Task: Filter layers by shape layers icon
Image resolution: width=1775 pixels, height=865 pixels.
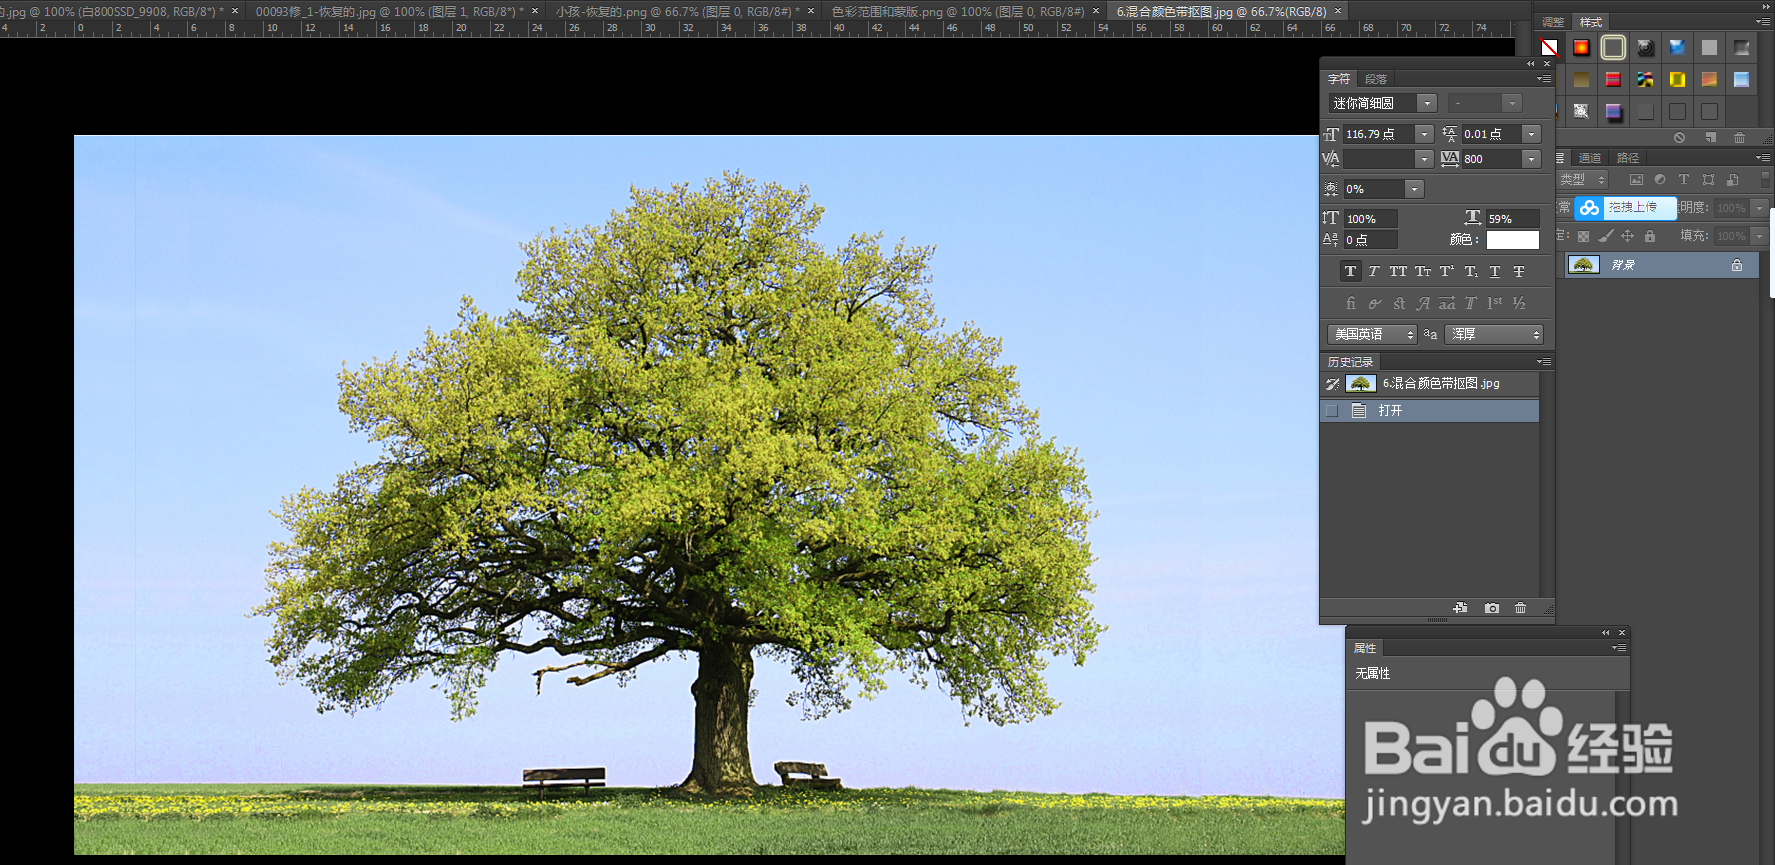Action: pyautogui.click(x=1708, y=180)
